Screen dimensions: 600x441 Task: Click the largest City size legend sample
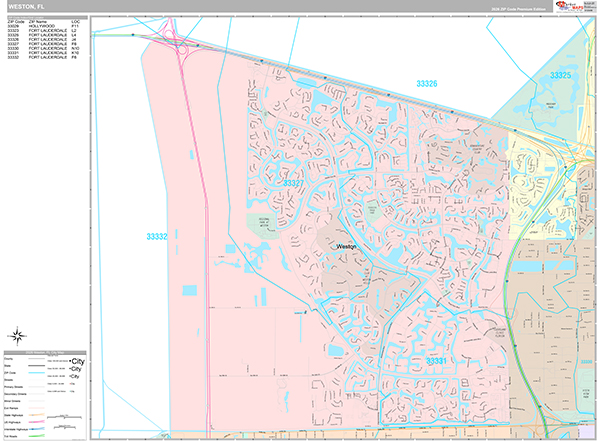point(77,361)
